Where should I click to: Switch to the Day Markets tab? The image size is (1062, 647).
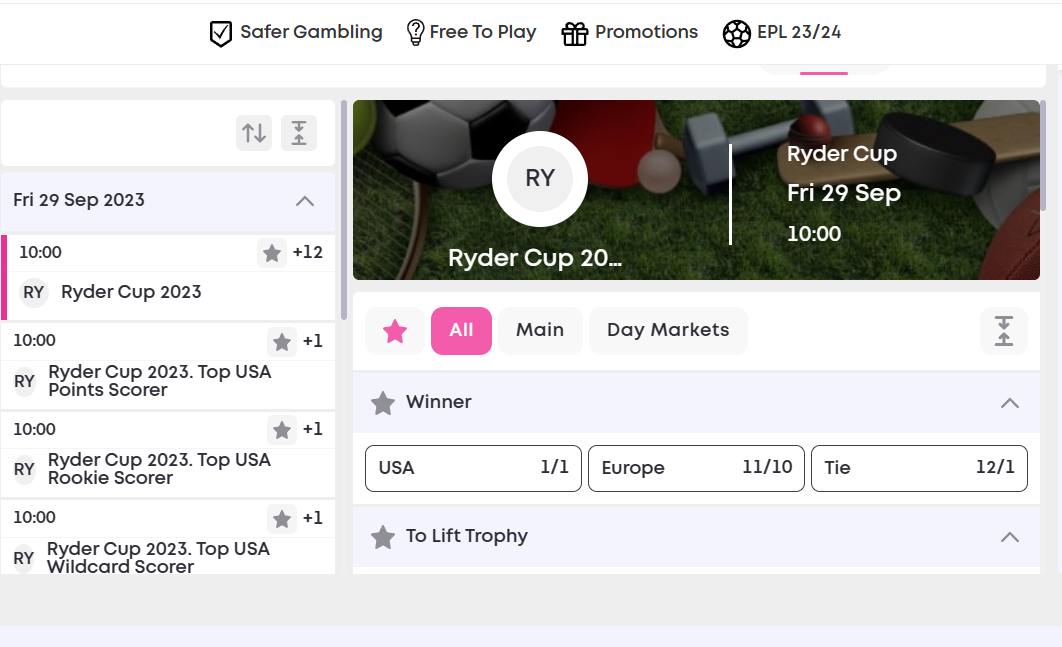[x=668, y=331]
